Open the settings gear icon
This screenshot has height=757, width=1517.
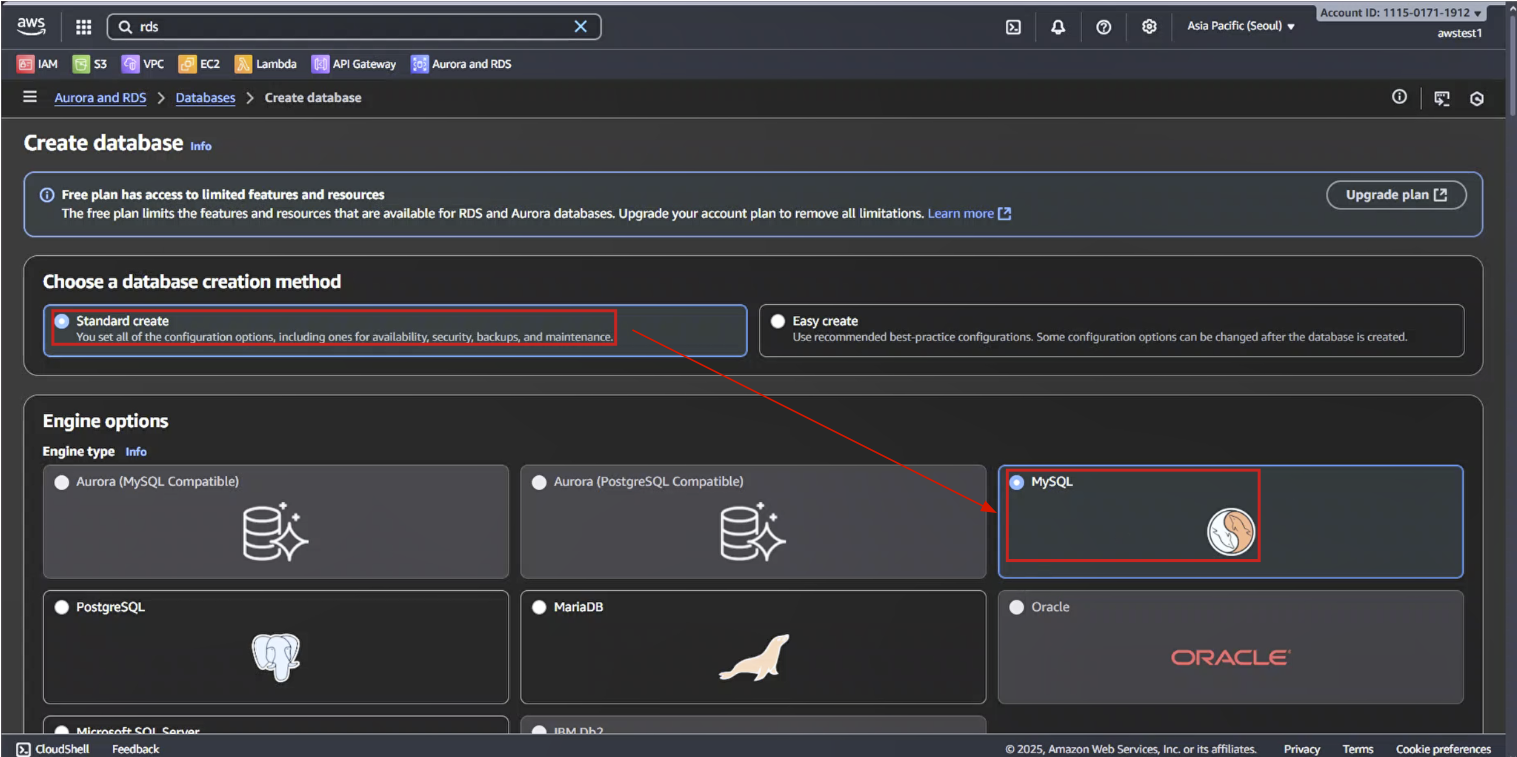pos(1149,27)
